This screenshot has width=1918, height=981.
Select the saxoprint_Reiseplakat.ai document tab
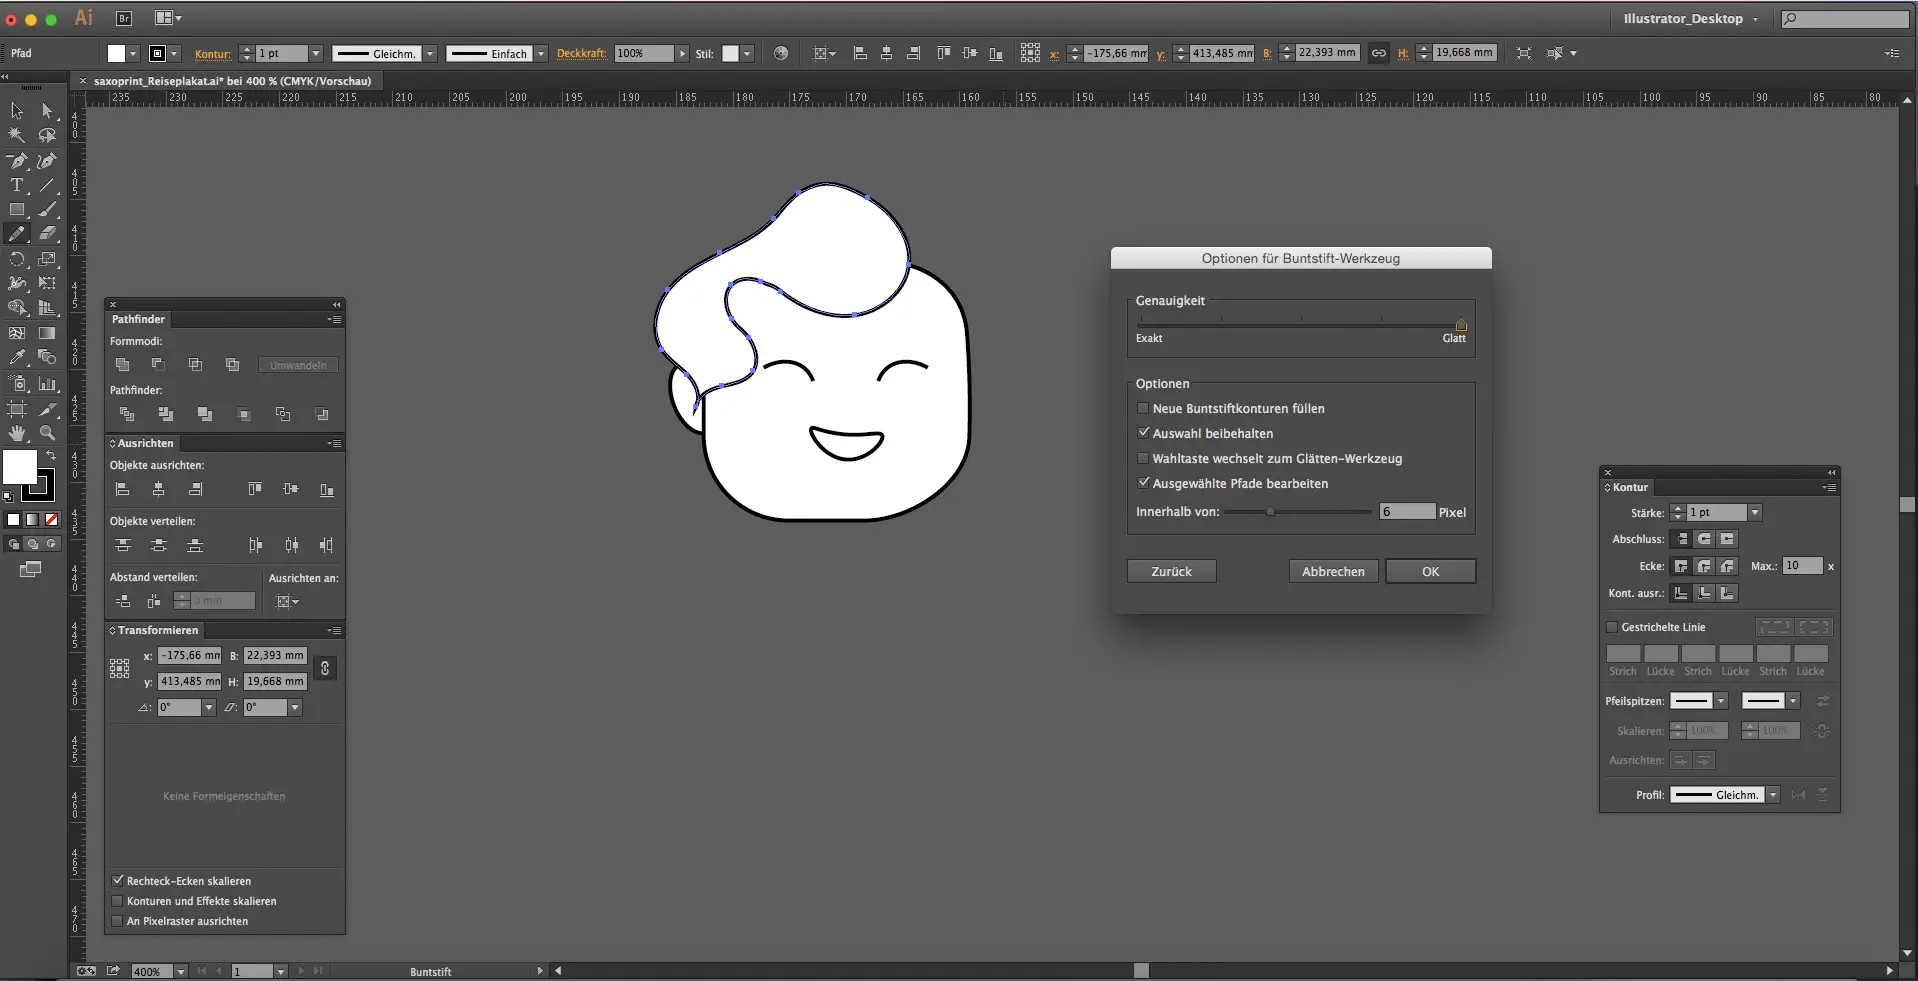coord(231,81)
